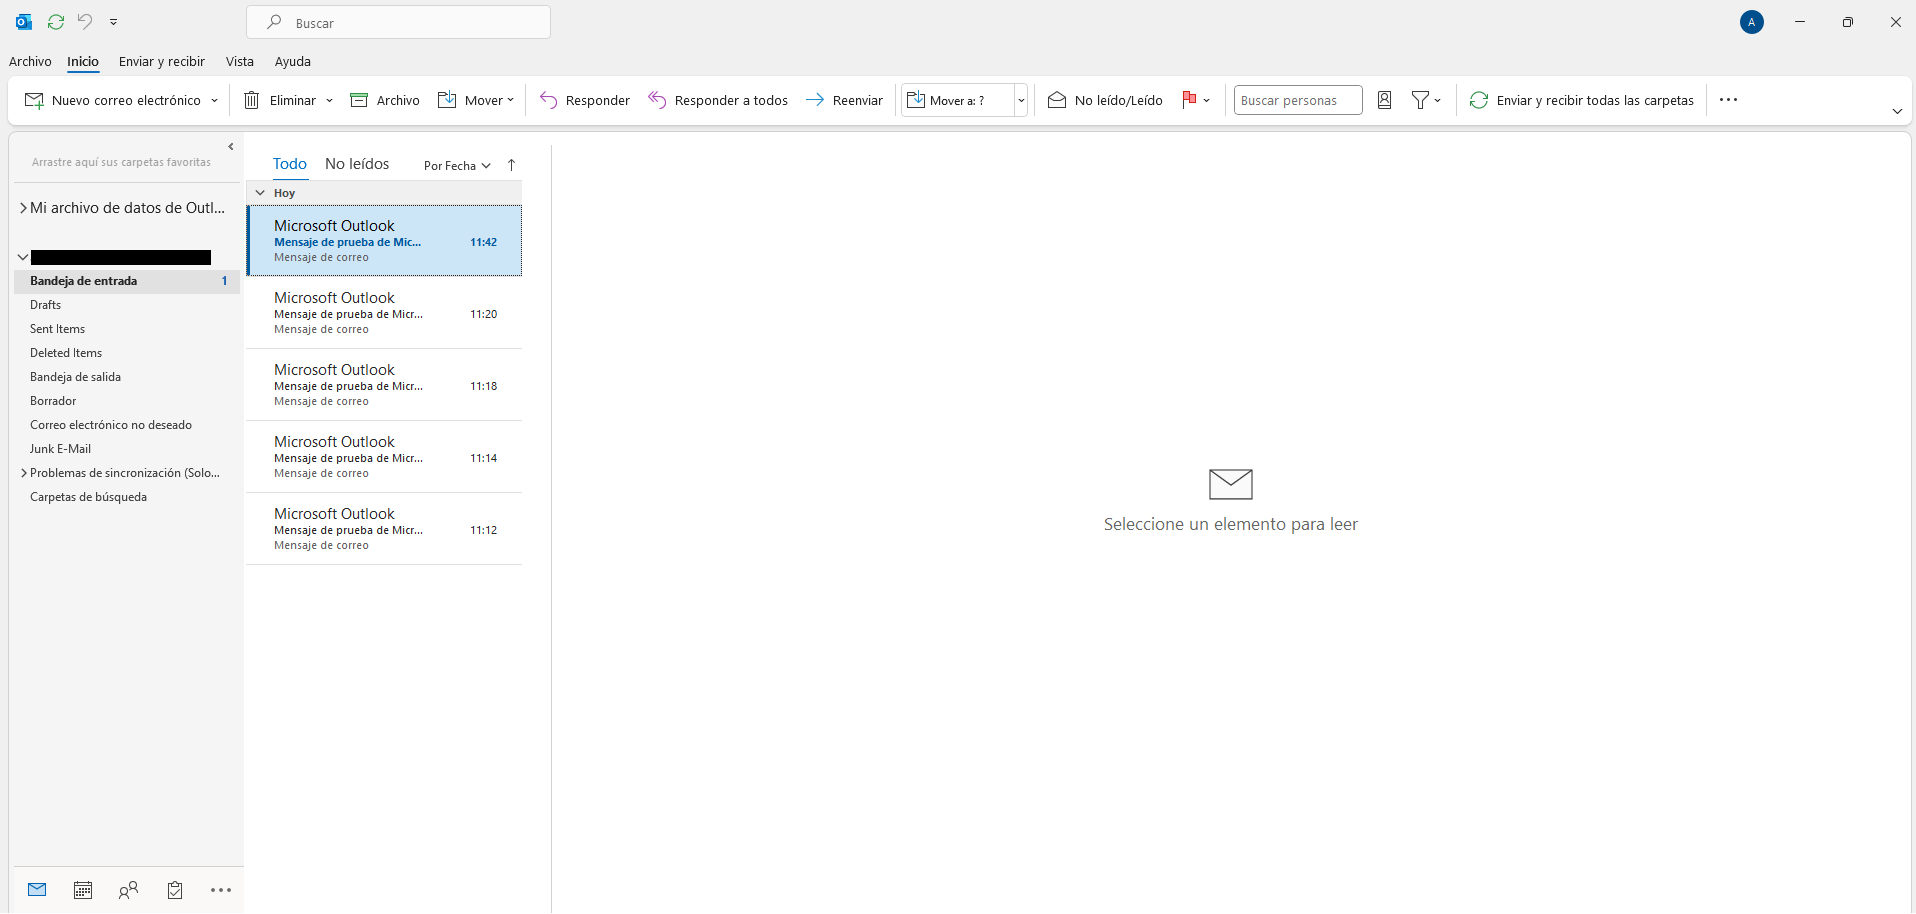Select the Deleted Items folder
1916x914 pixels.
tap(66, 353)
